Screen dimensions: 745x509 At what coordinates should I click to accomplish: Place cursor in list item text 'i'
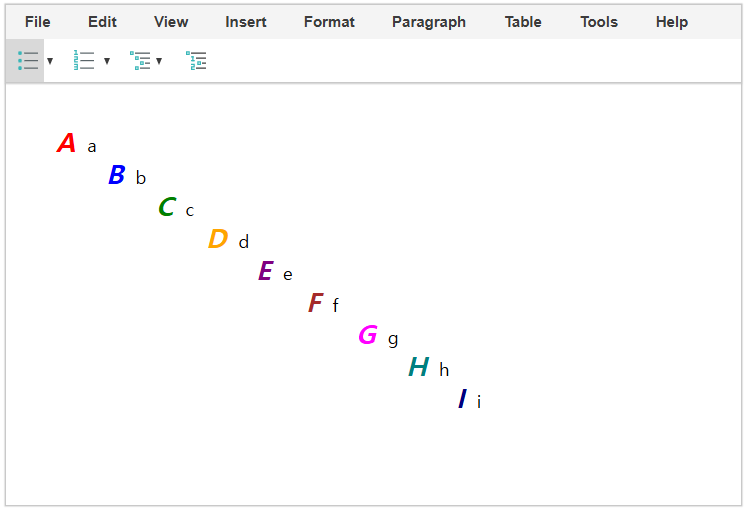coord(479,402)
